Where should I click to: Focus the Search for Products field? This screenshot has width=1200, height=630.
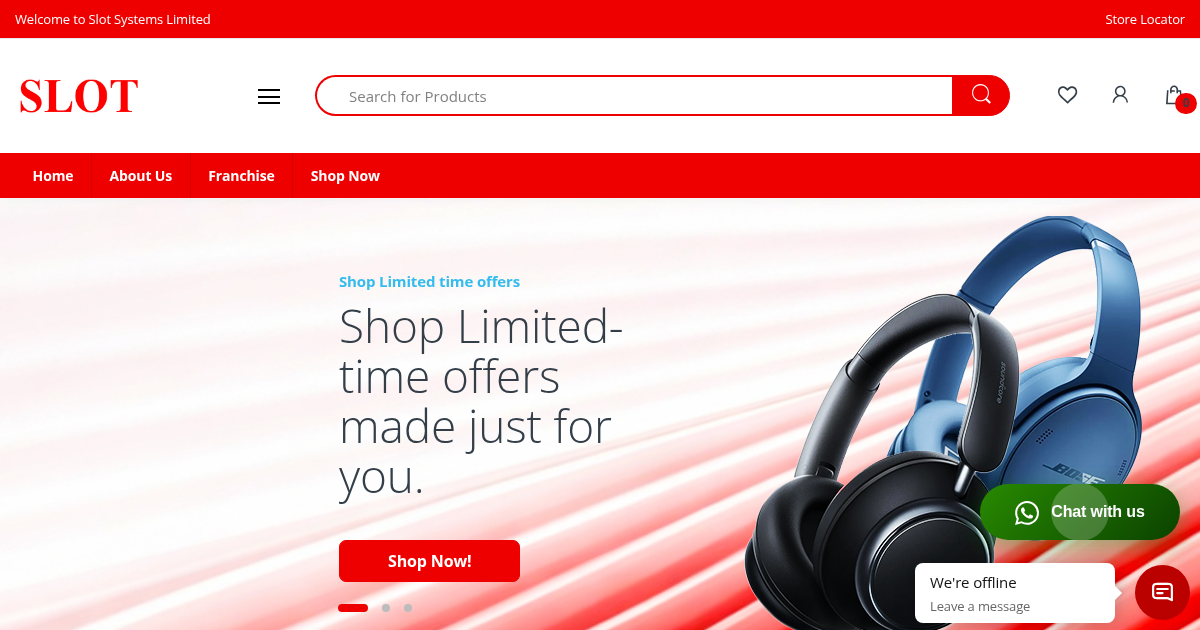pos(634,96)
